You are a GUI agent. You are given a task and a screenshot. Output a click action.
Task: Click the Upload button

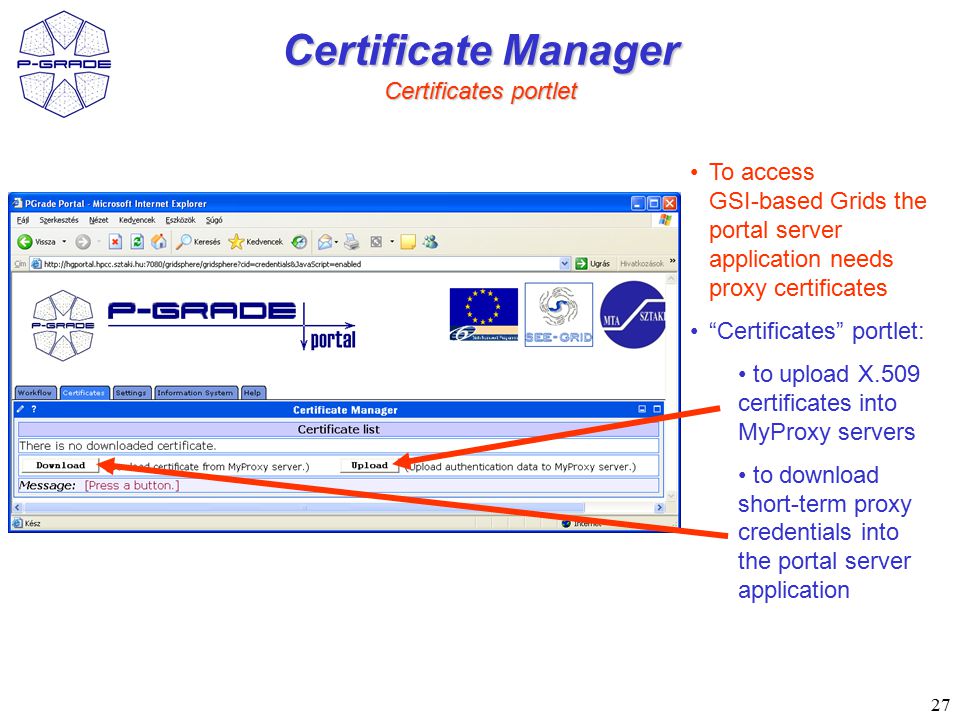pyautogui.click(x=369, y=465)
